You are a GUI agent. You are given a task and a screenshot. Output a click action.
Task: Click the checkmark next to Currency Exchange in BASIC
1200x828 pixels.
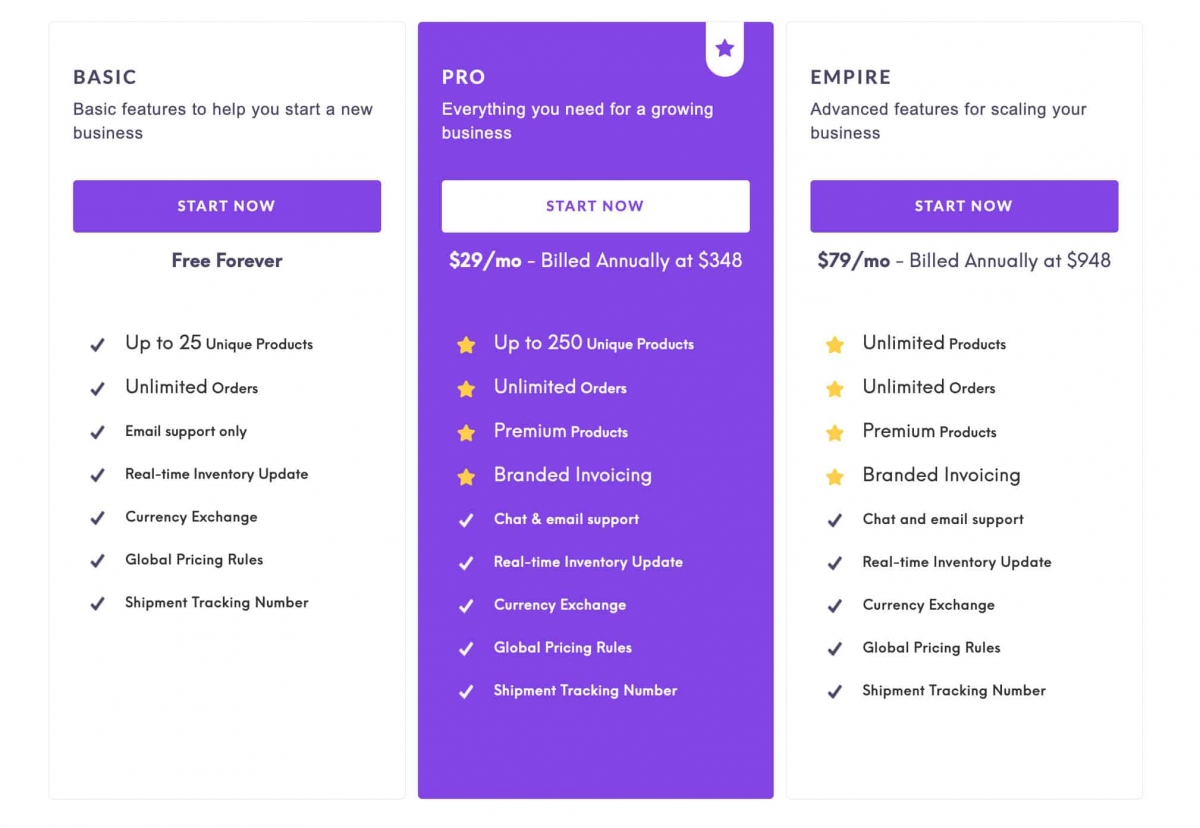(x=97, y=518)
